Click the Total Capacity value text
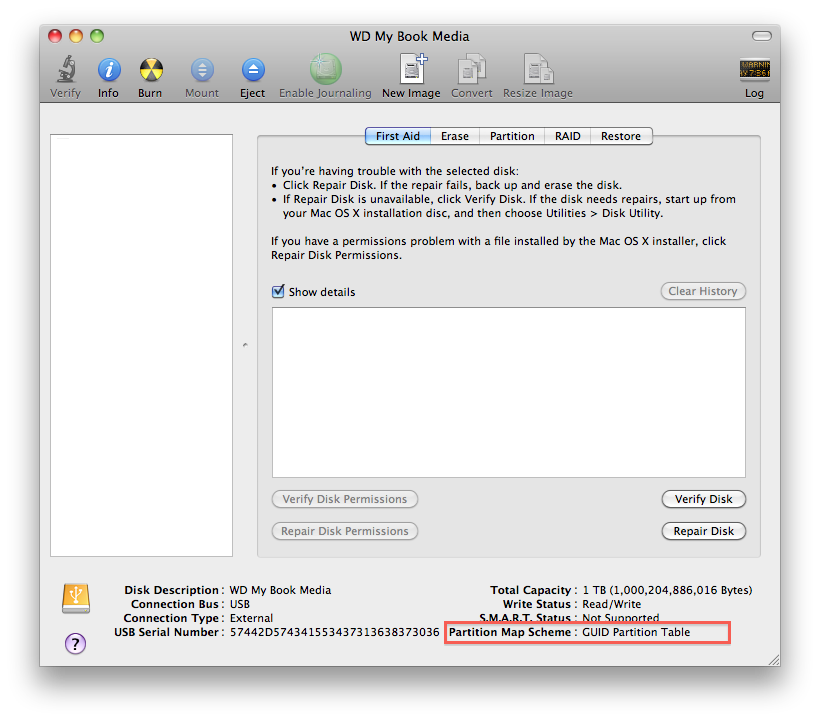This screenshot has width=820, height=721. (x=667, y=590)
